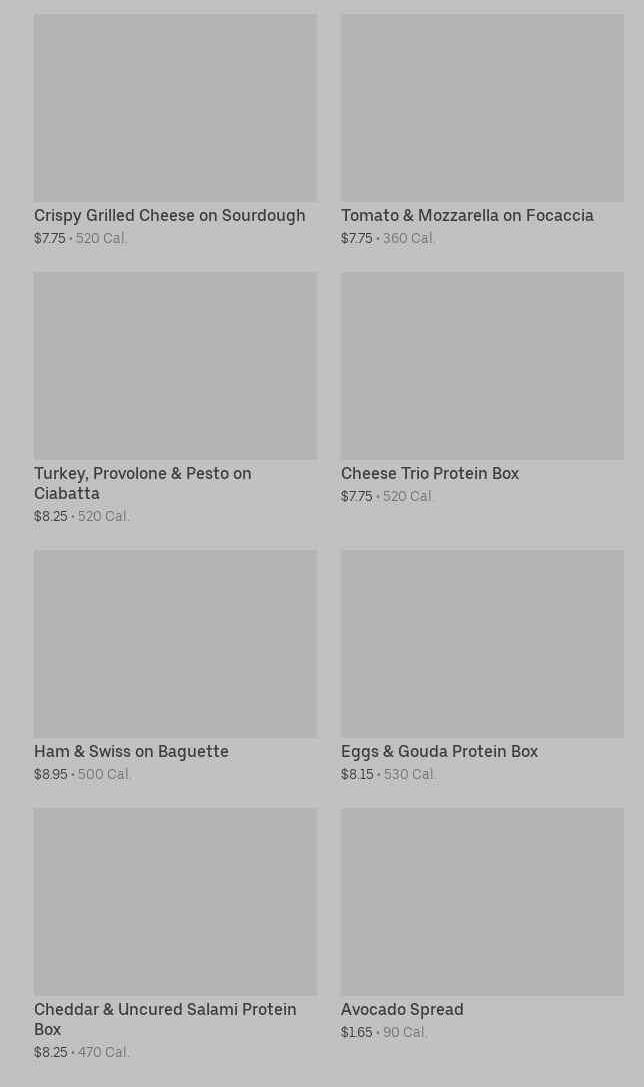Click the $8.15 Eggs & Gouda price text
This screenshot has height=1087, width=644.
coord(357,775)
